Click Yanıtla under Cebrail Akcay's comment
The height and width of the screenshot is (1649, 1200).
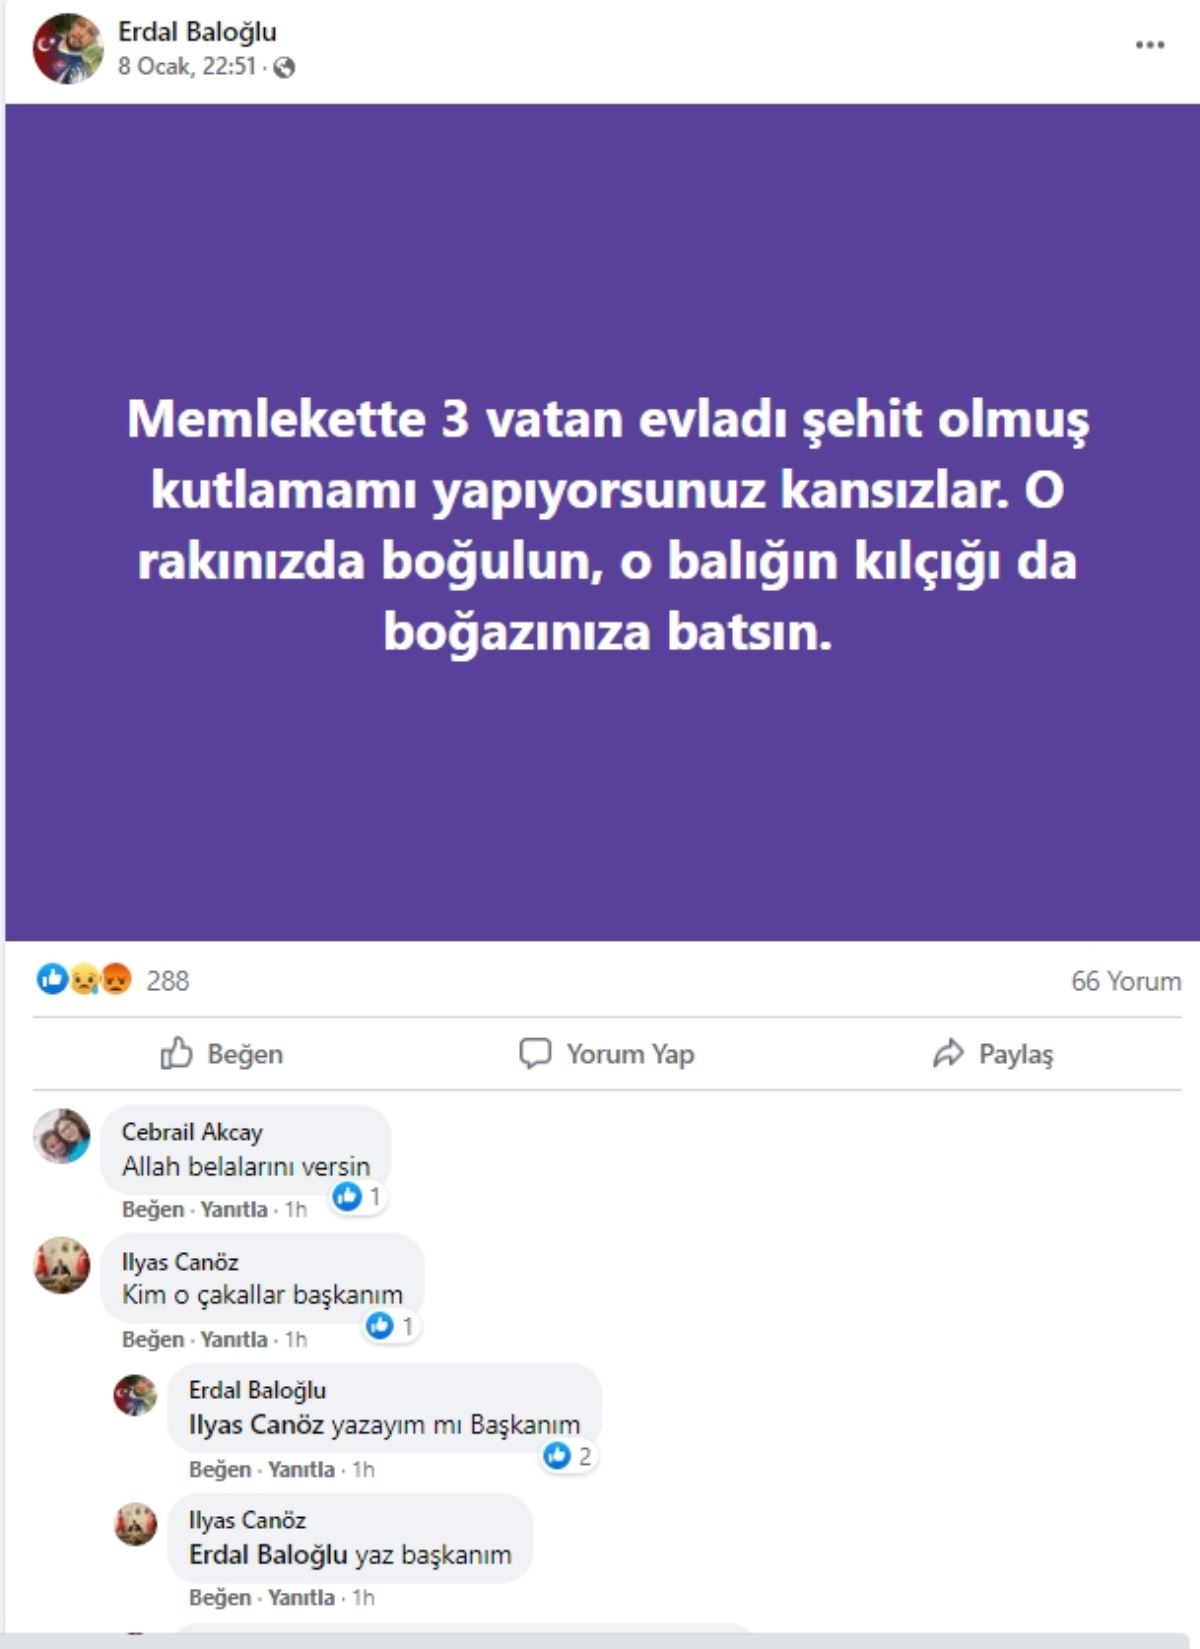pyautogui.click(x=234, y=1209)
